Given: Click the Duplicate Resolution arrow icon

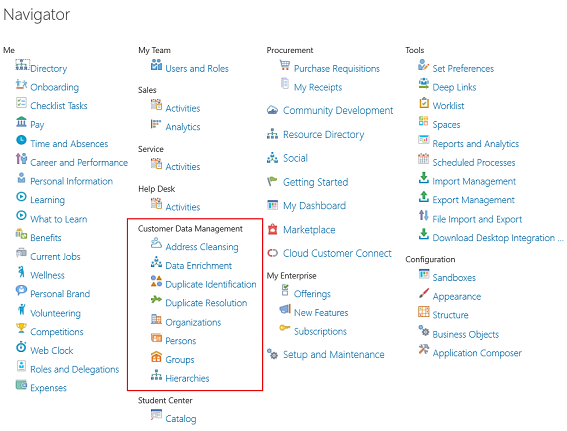Looking at the screenshot, I should (156, 299).
